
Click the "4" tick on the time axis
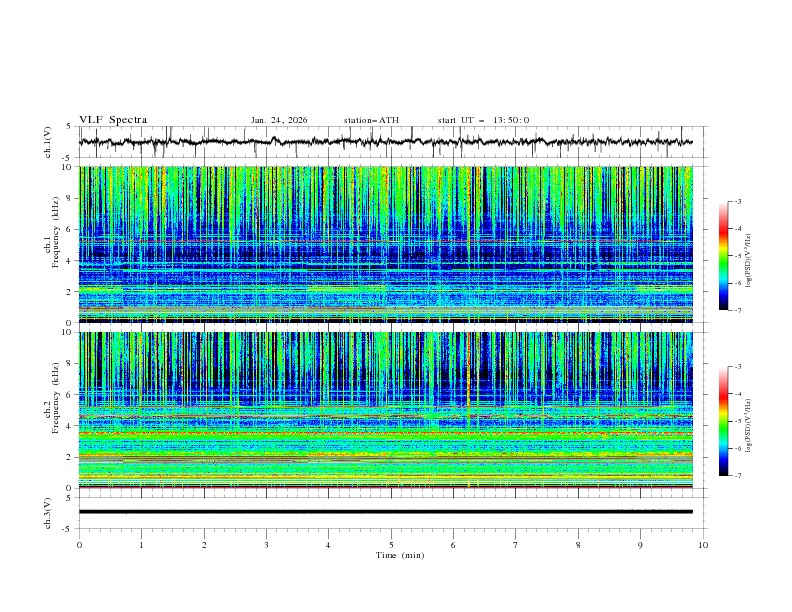coord(328,545)
